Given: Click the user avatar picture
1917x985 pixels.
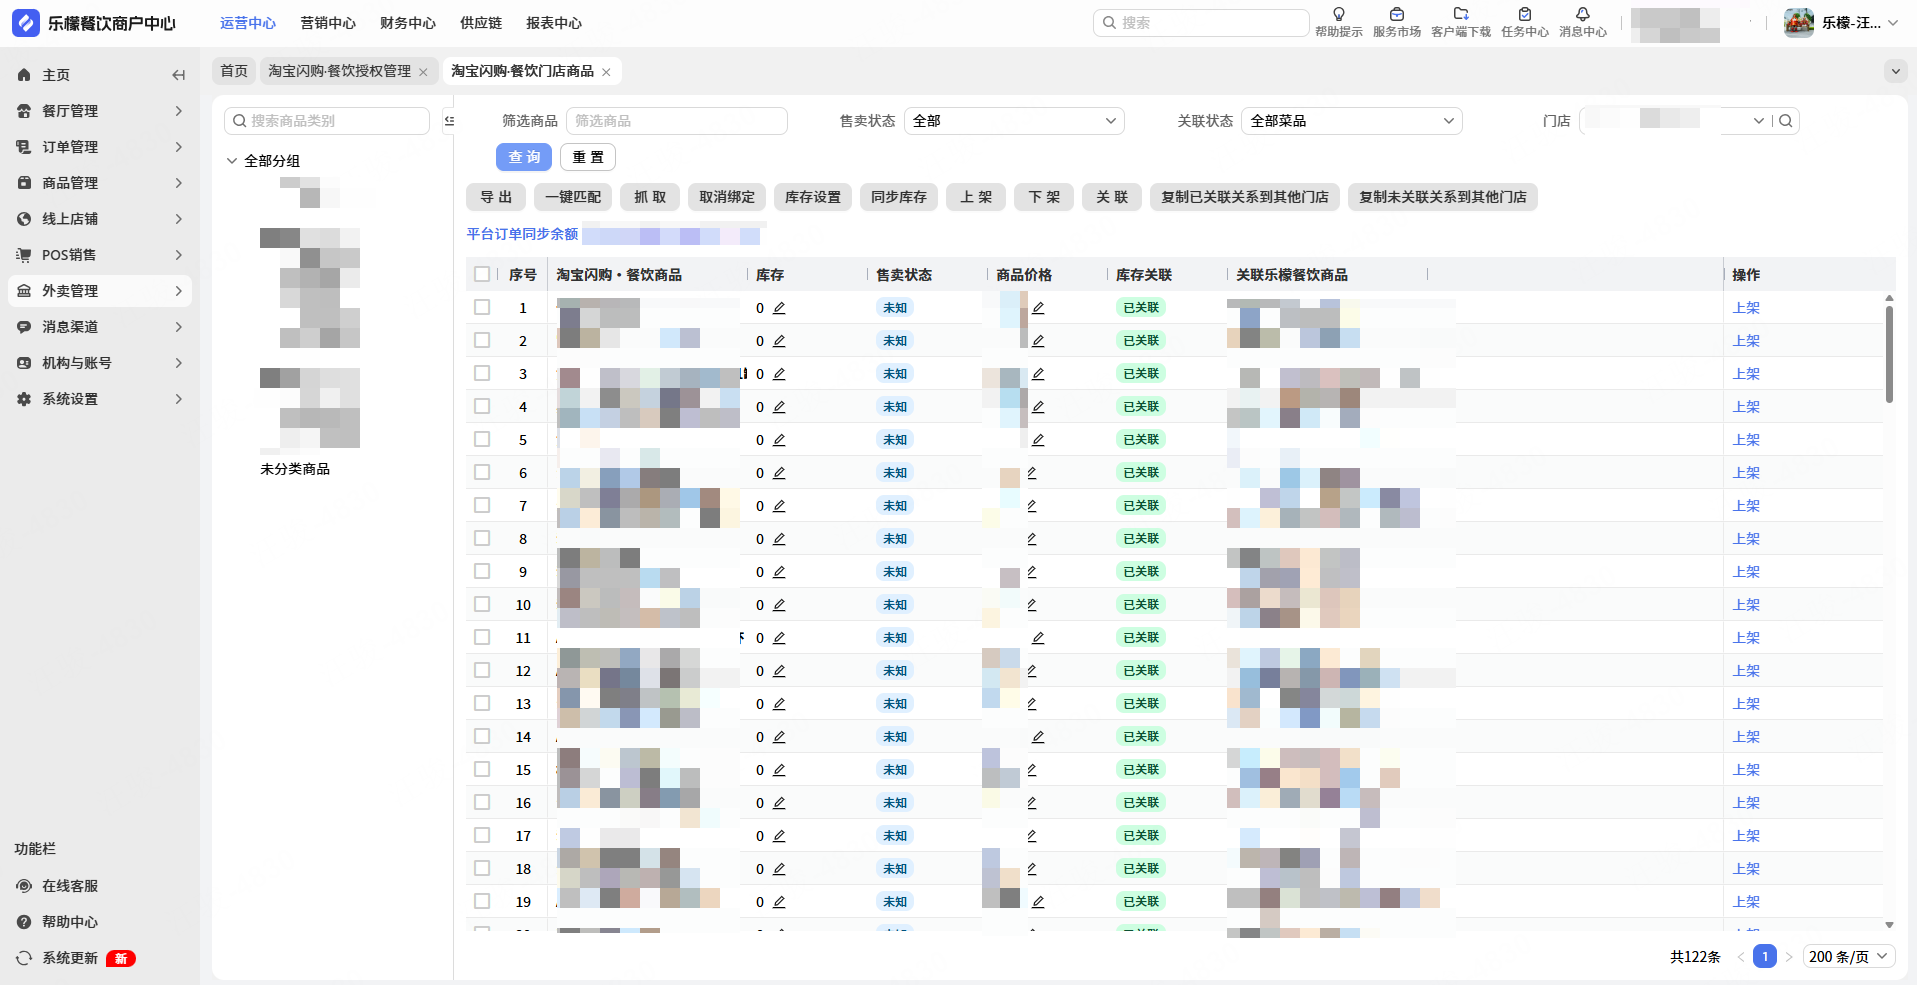Looking at the screenshot, I should (1798, 22).
